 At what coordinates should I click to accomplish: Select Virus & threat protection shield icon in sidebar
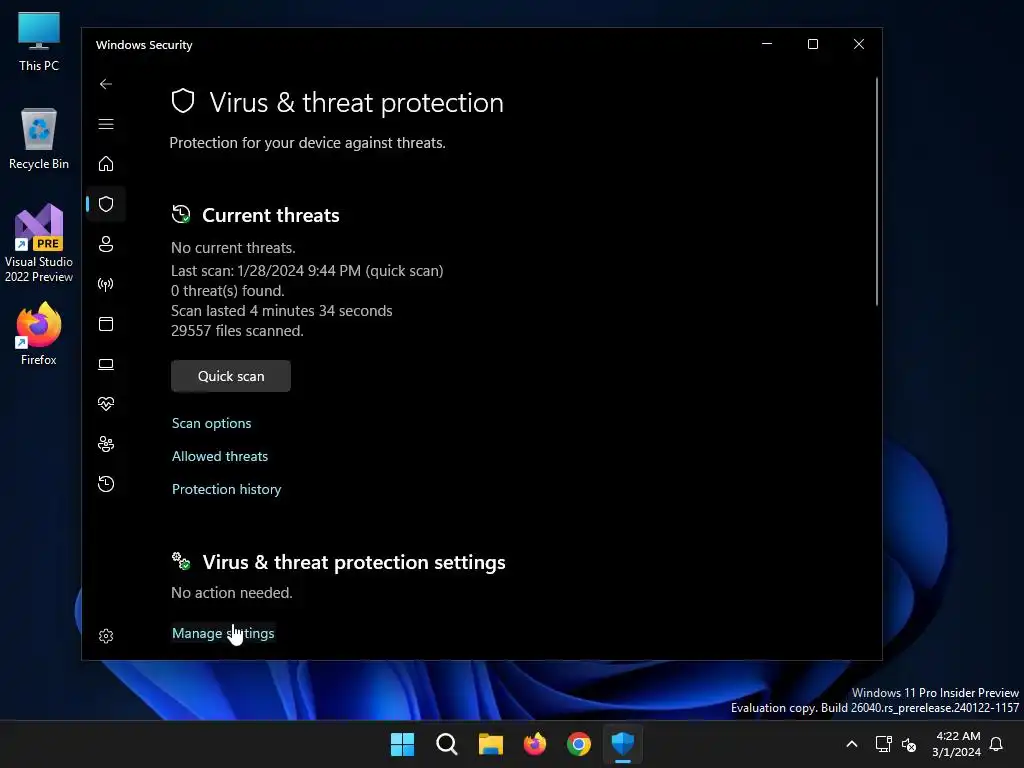(106, 204)
